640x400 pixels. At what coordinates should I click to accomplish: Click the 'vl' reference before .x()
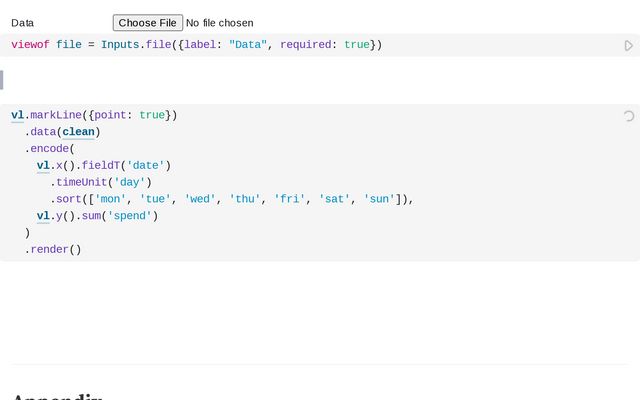(x=43, y=165)
